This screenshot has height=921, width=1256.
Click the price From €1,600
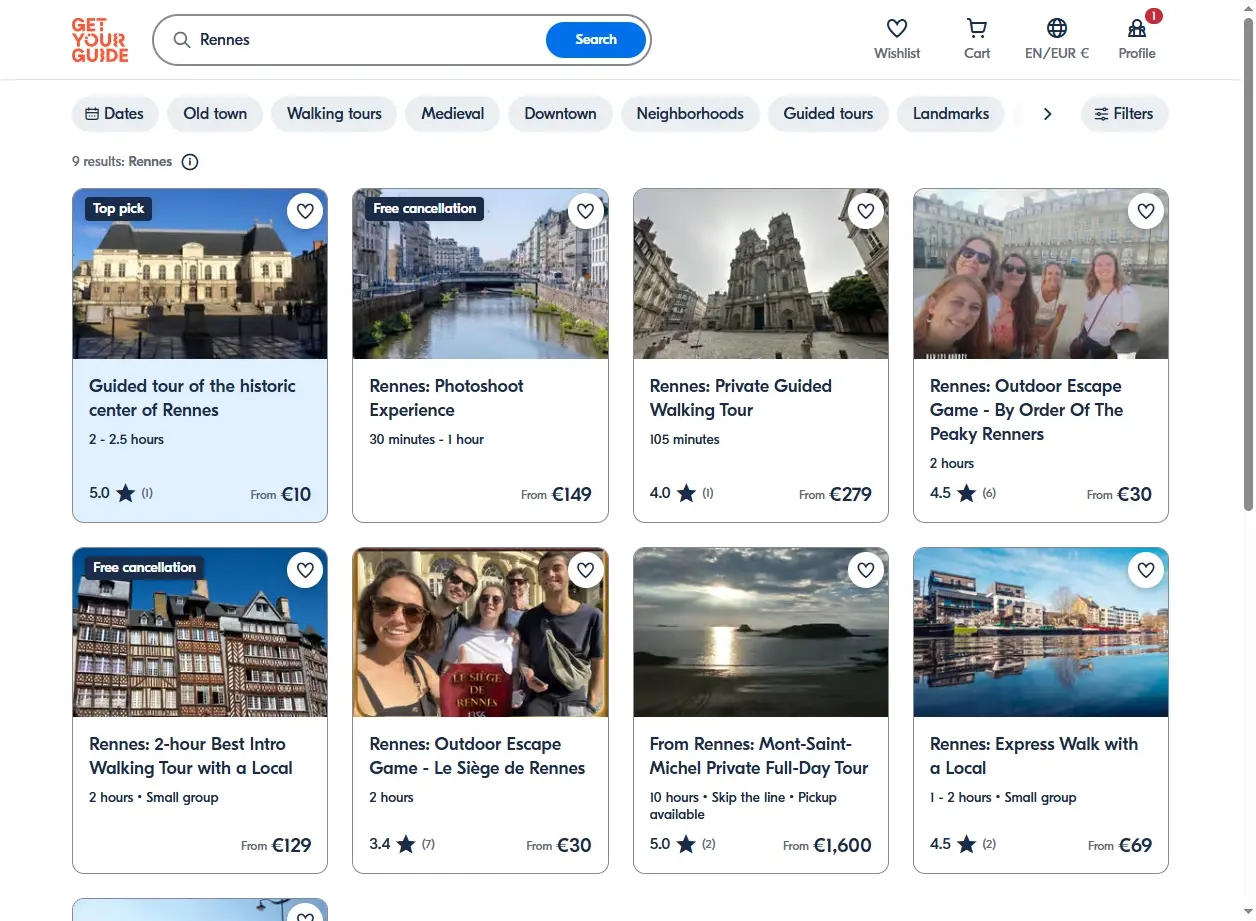[x=827, y=845]
